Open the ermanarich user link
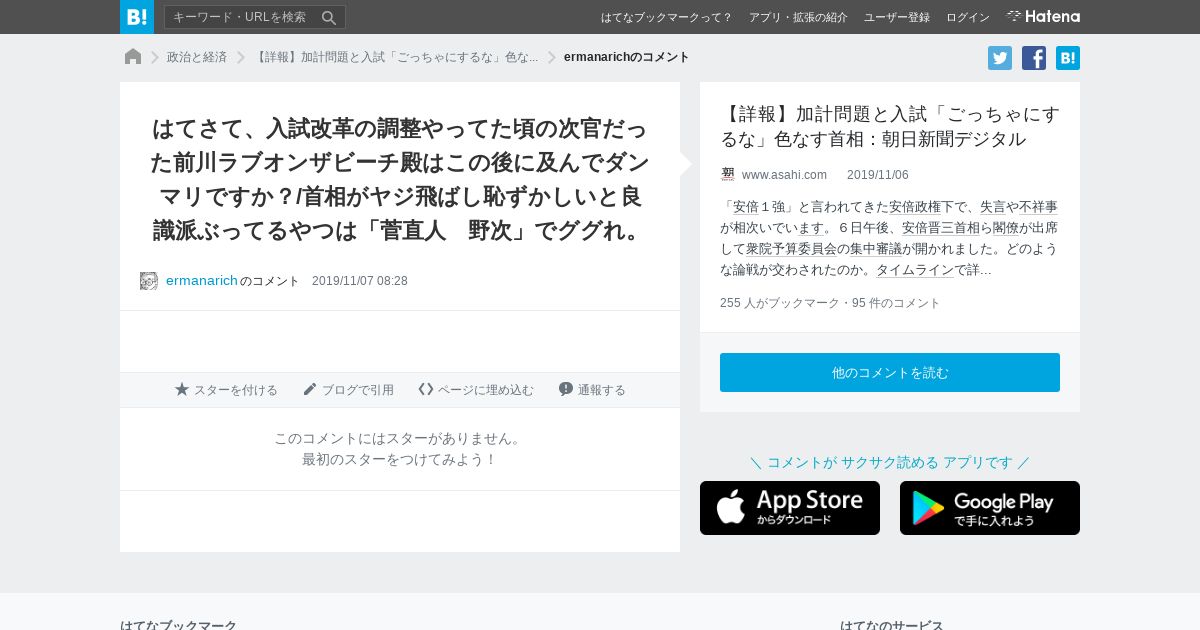The height and width of the screenshot is (630, 1200). coord(202,281)
